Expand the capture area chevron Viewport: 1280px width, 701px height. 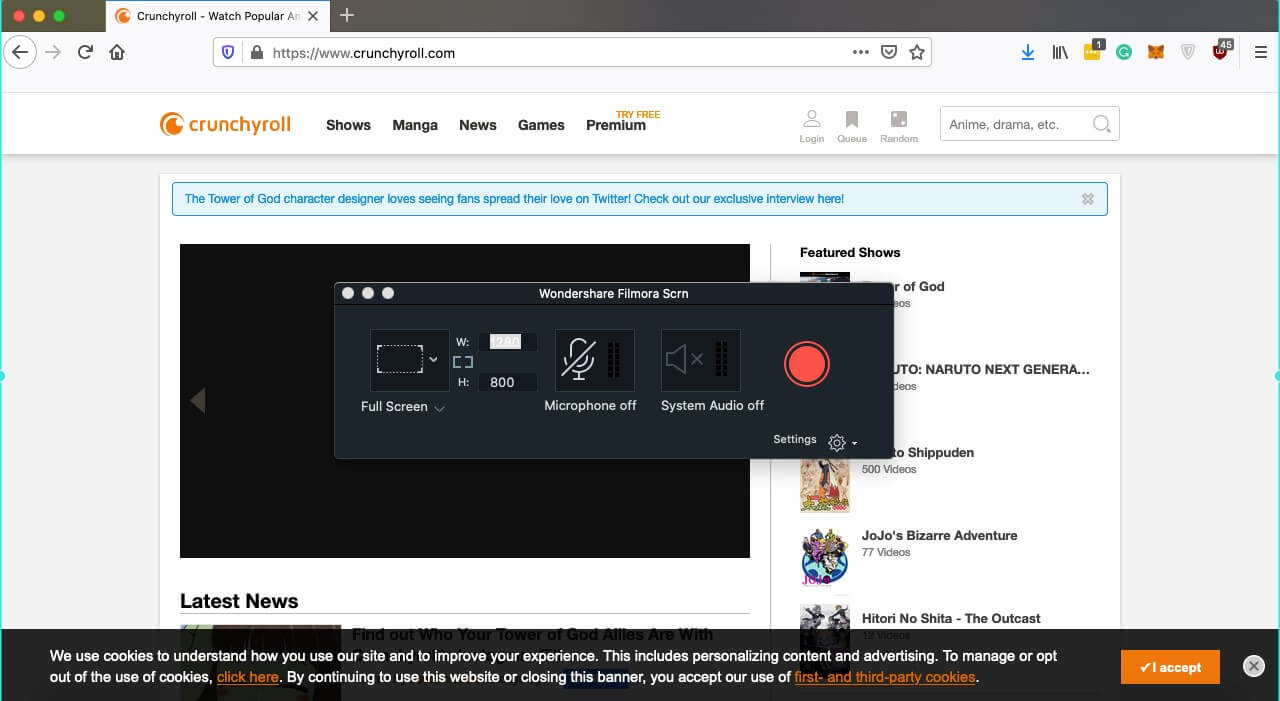click(433, 359)
